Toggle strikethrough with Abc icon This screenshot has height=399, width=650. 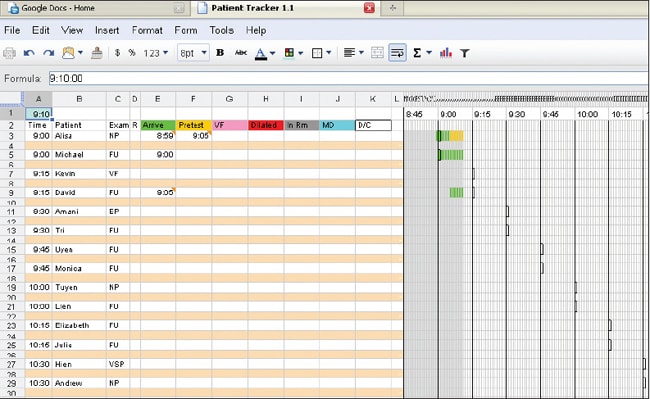(240, 53)
